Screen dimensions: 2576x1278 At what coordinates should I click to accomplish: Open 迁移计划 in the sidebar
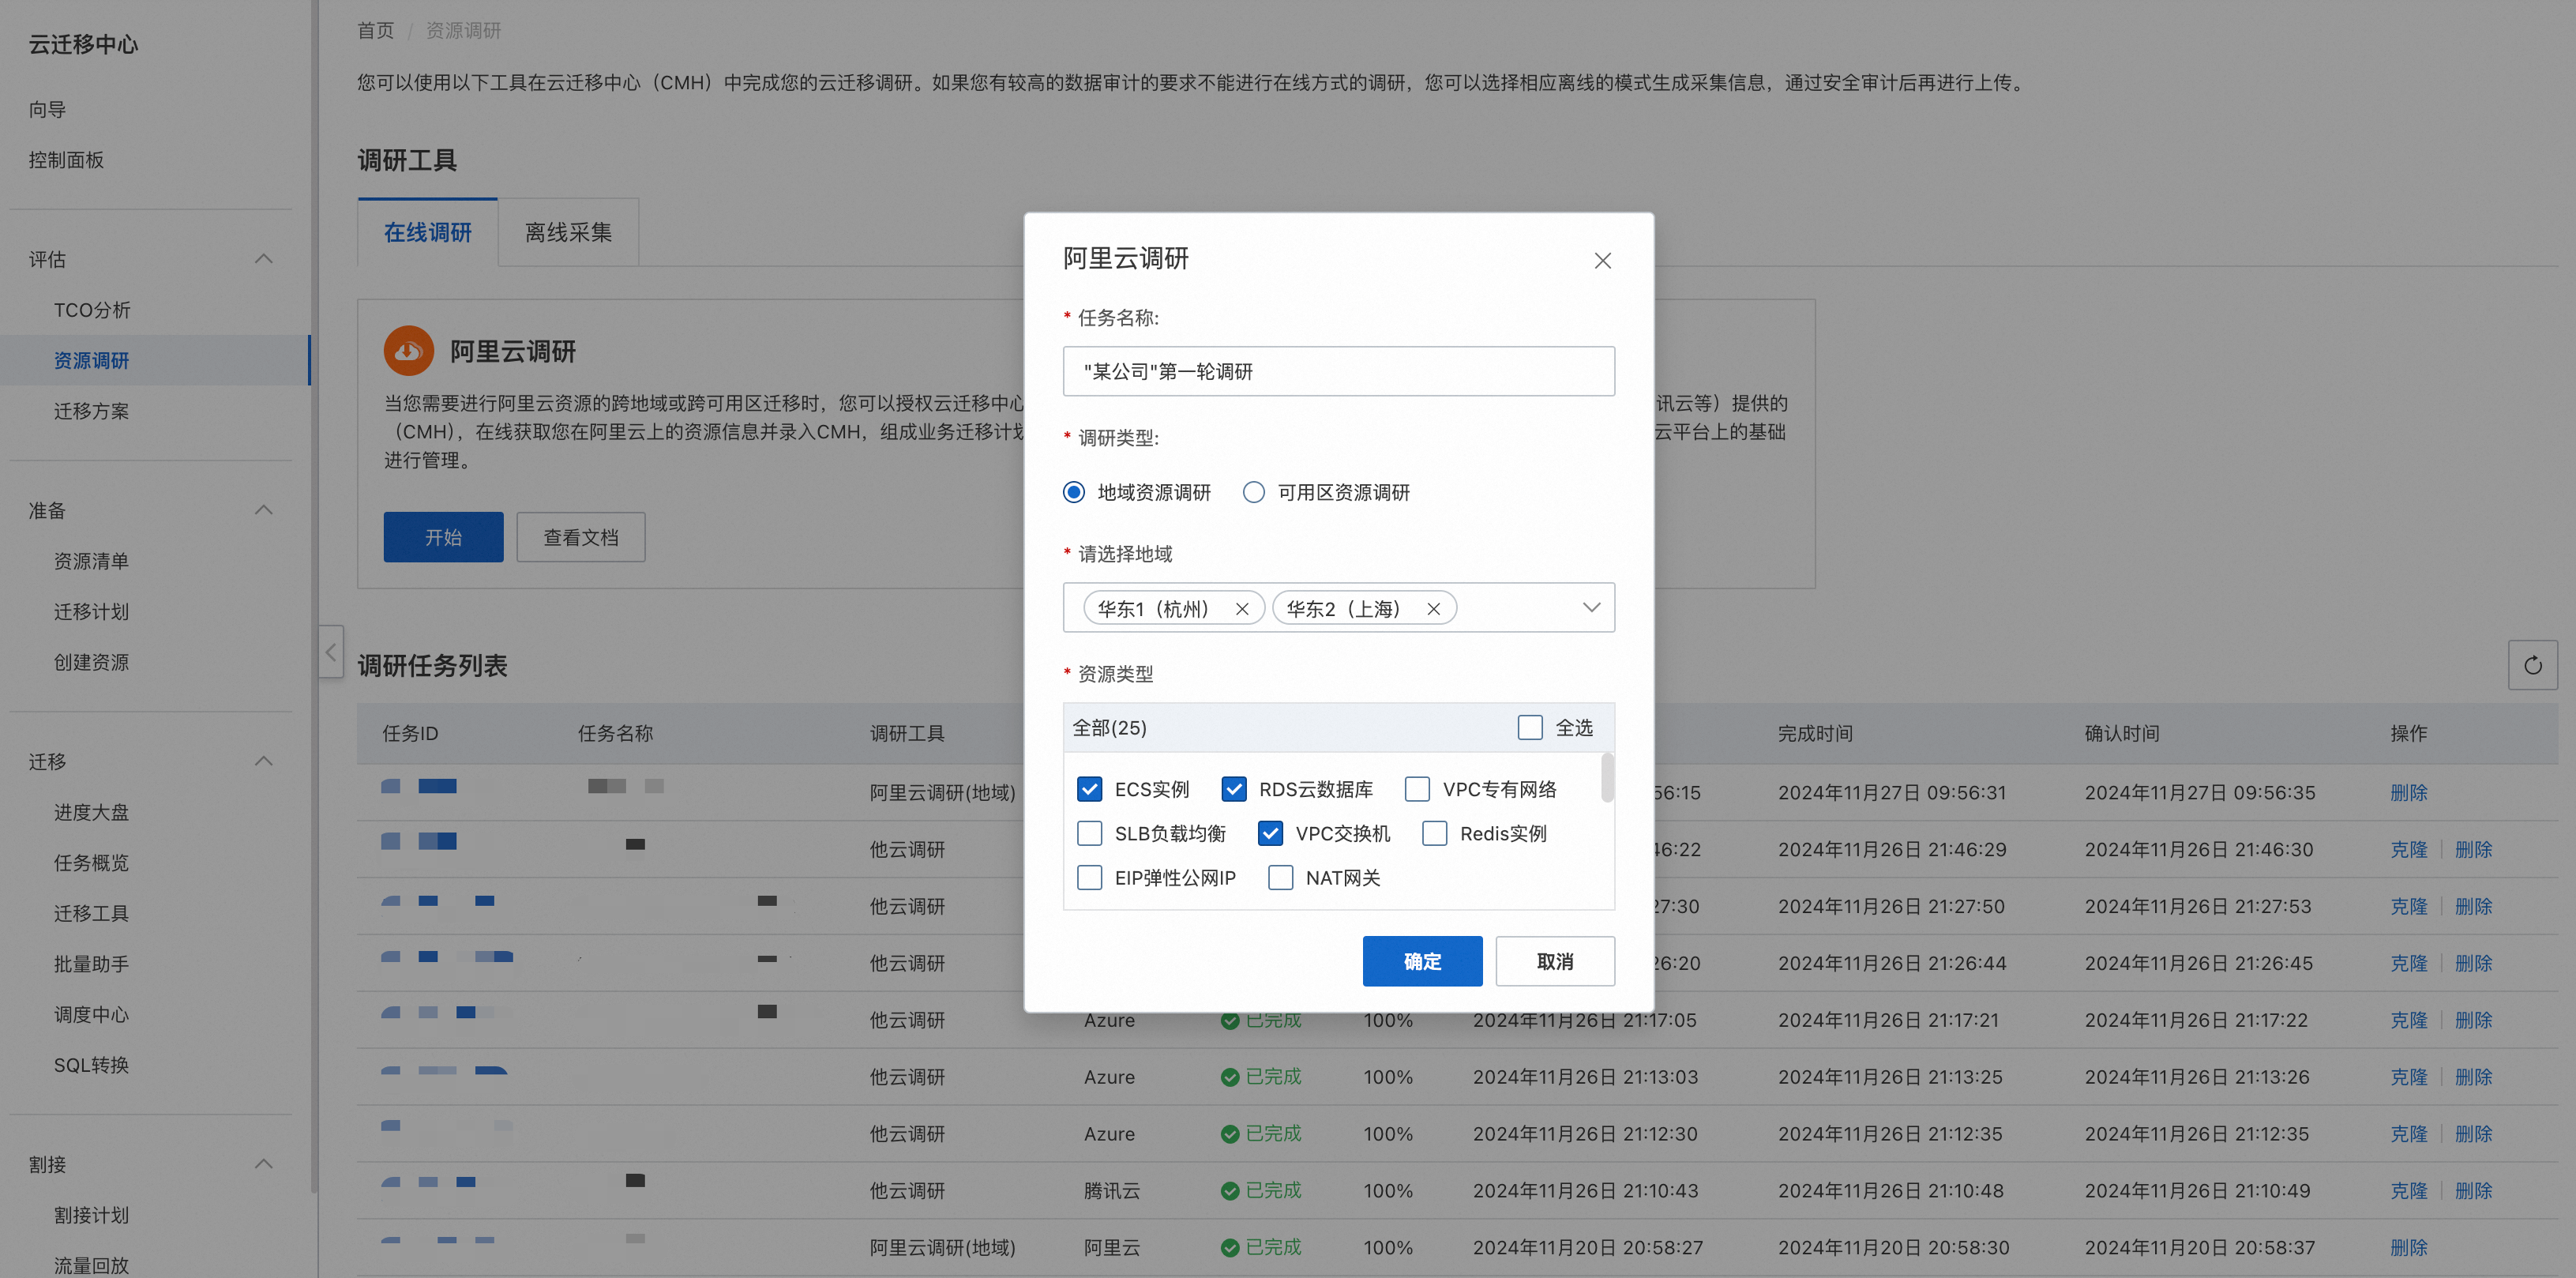point(91,611)
